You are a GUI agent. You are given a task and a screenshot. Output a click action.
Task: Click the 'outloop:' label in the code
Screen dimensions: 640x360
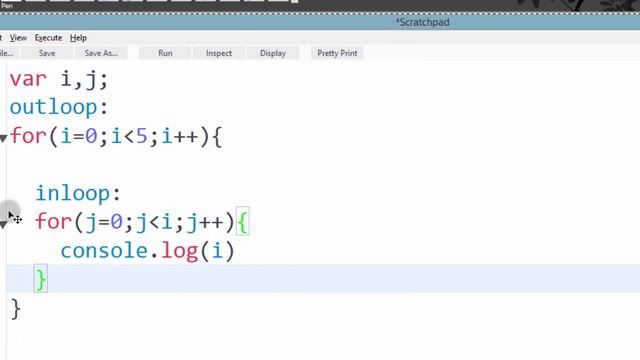pyautogui.click(x=59, y=107)
